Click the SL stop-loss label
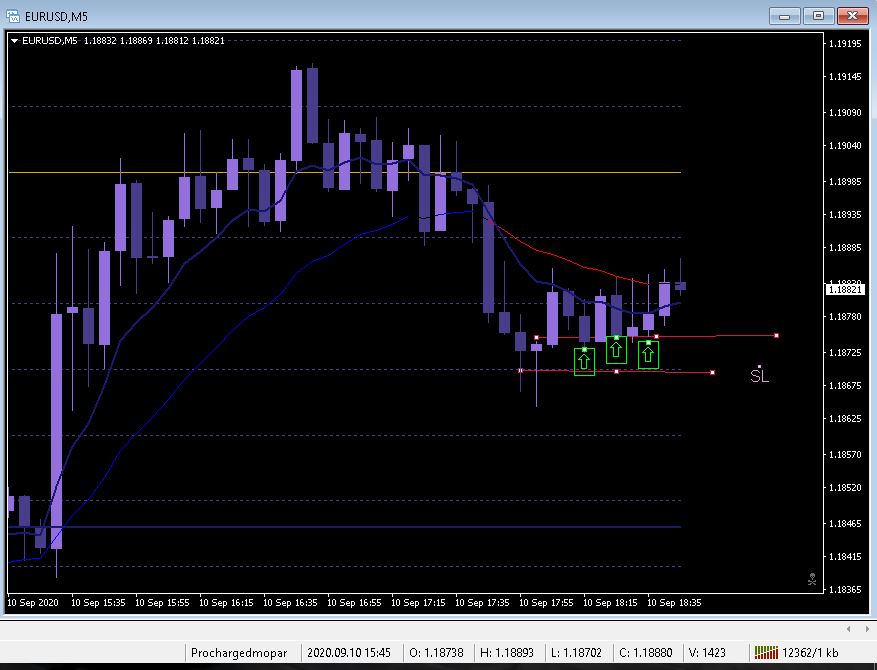Screen dimensions: 877x670 759,375
